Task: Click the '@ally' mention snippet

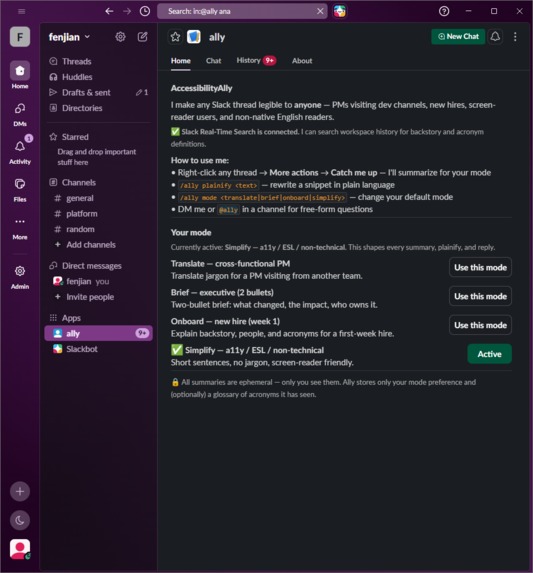Action: point(228,210)
